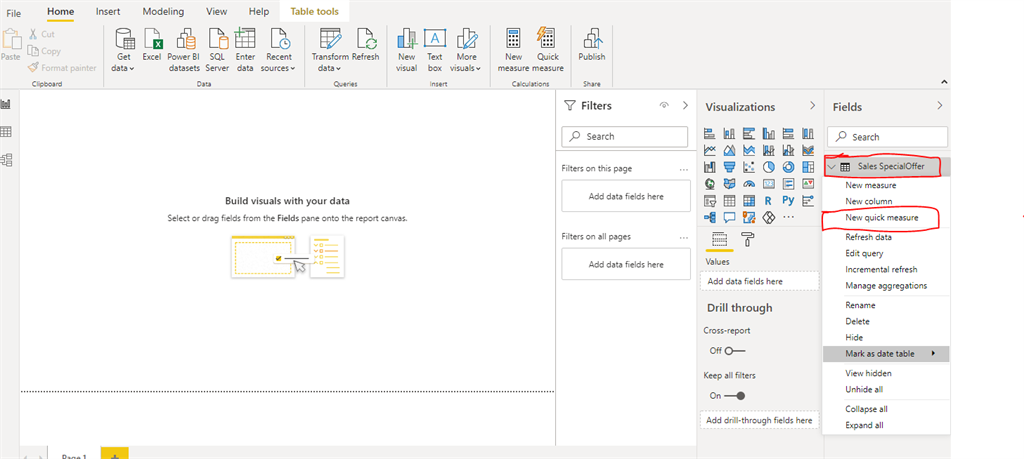The height and width of the screenshot is (459, 1024).
Task: Select the Map (globe) visualization
Action: point(710,184)
